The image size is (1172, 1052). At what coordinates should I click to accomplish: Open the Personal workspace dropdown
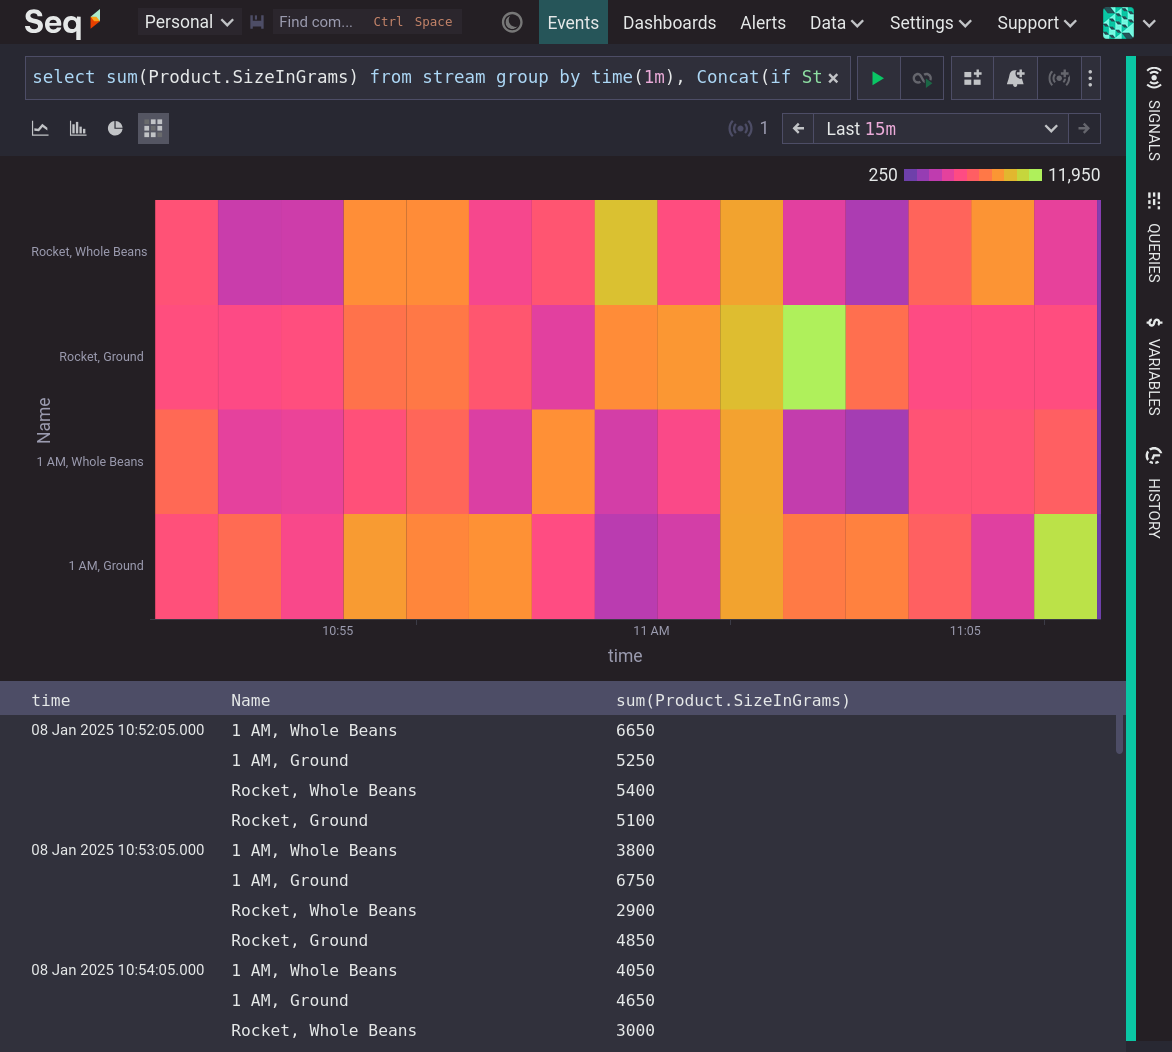(189, 22)
